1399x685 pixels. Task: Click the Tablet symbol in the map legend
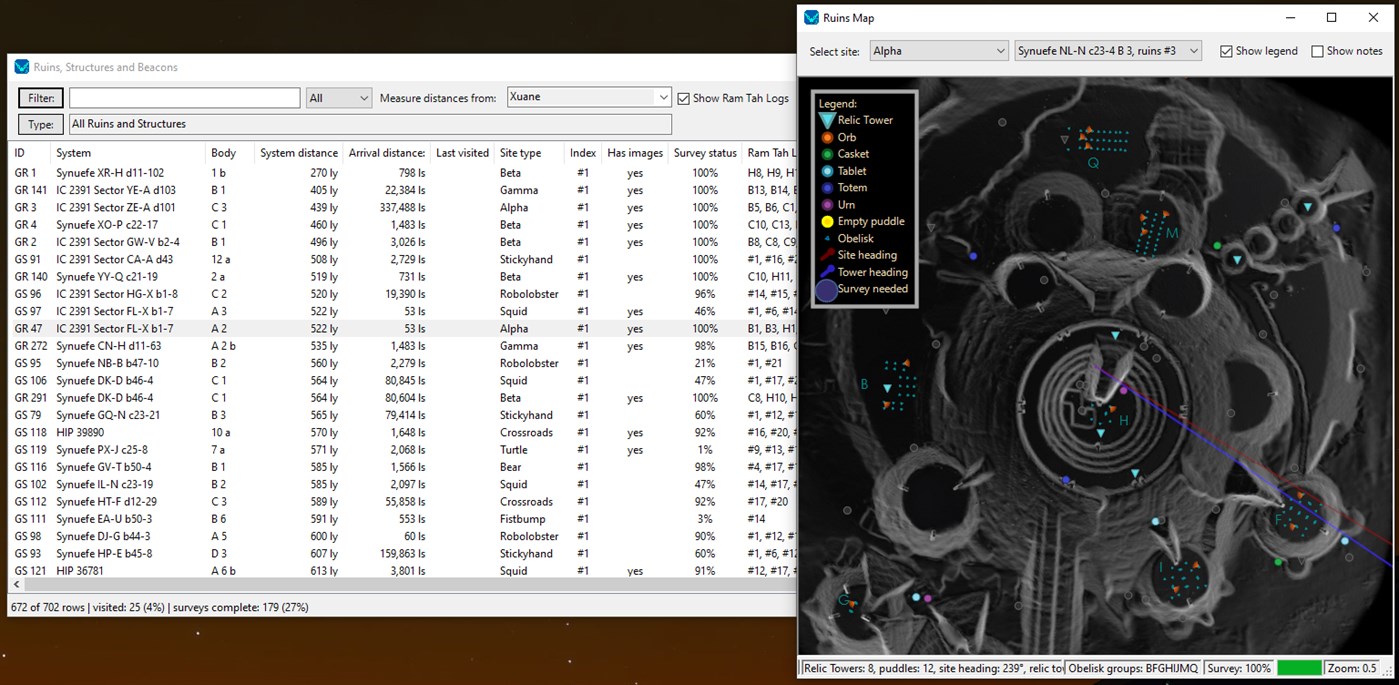point(825,170)
